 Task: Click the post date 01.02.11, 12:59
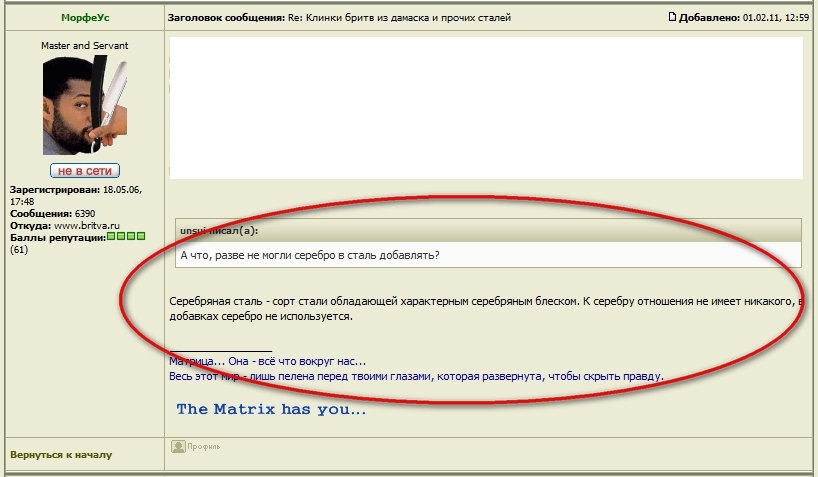point(776,18)
